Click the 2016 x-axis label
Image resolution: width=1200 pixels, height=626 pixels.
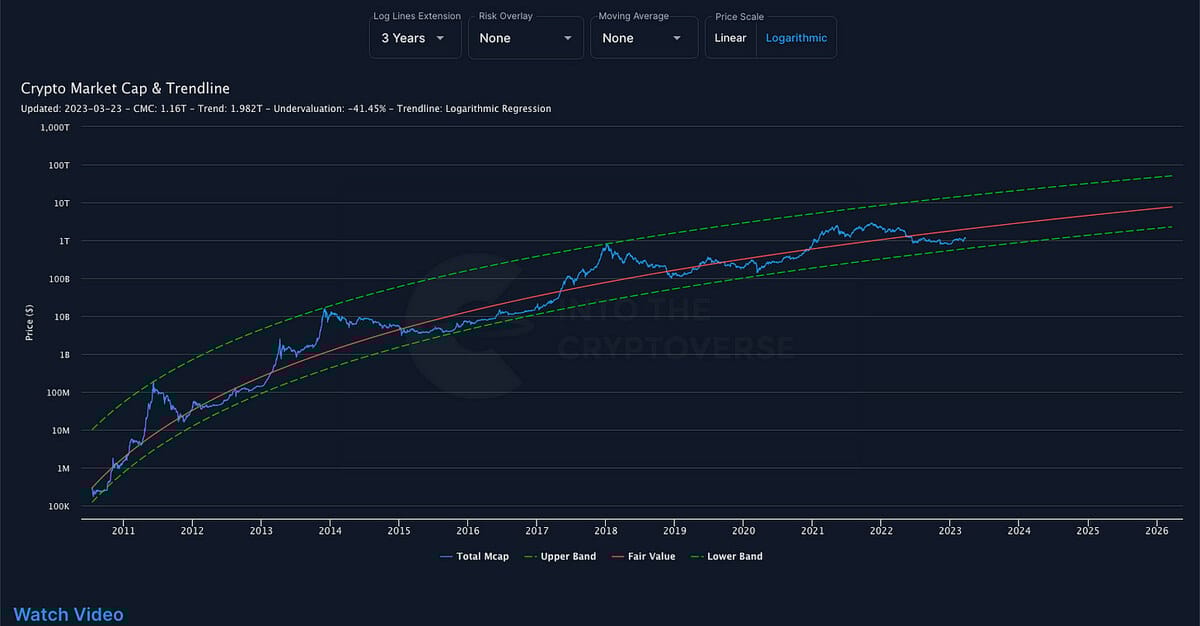[x=468, y=531]
